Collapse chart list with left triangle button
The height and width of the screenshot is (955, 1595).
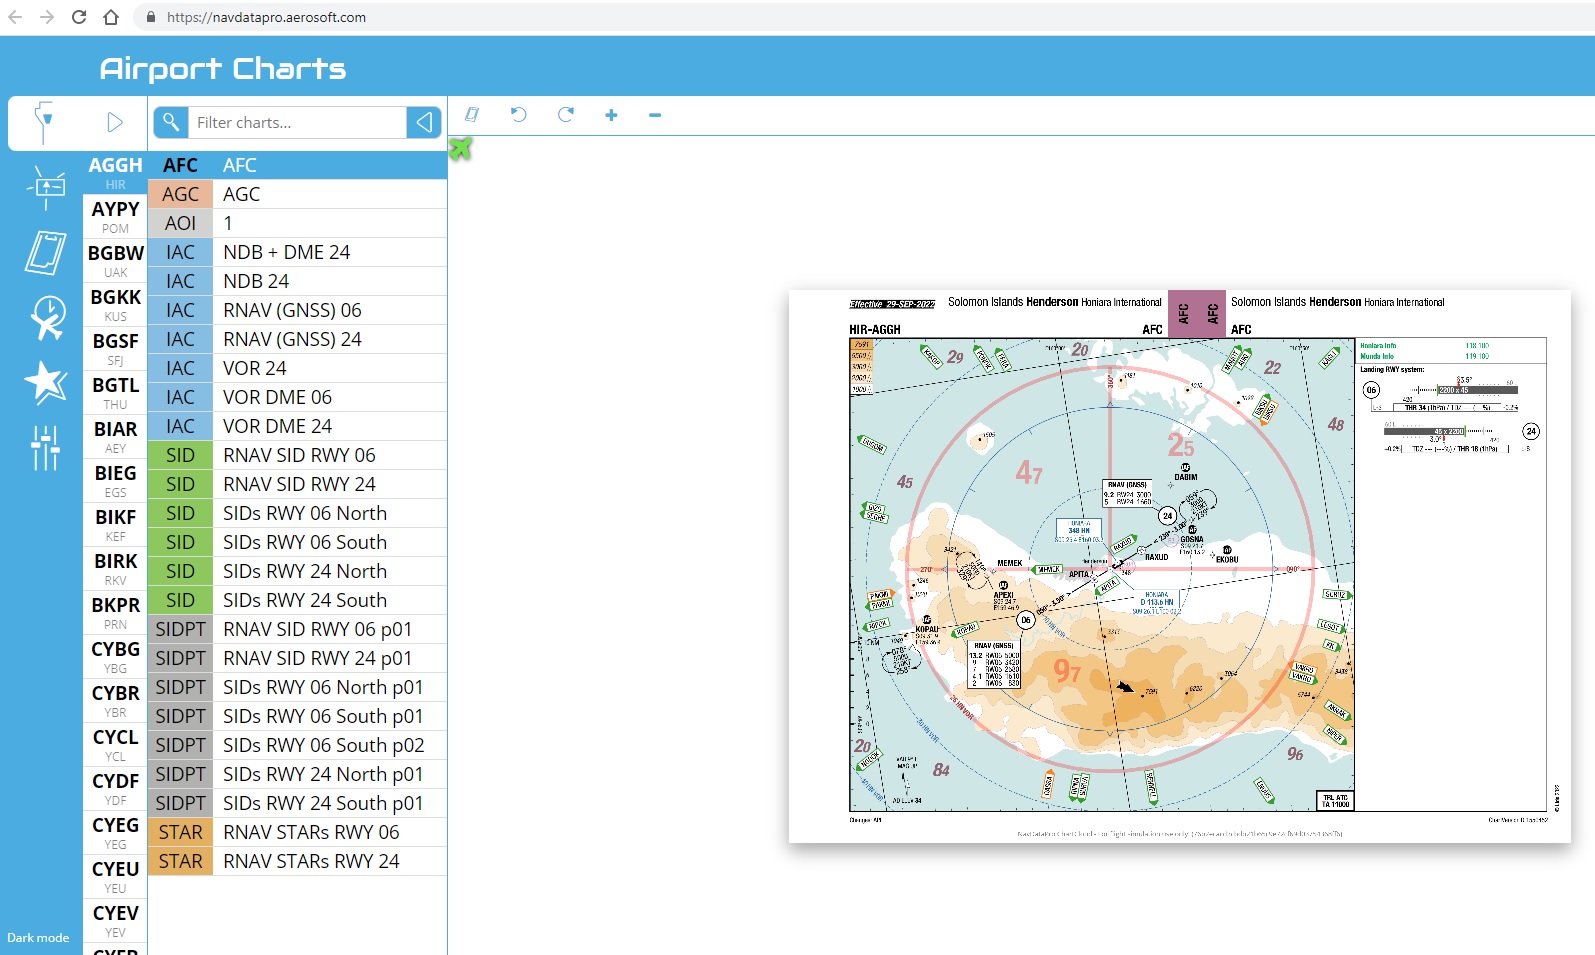(x=424, y=122)
